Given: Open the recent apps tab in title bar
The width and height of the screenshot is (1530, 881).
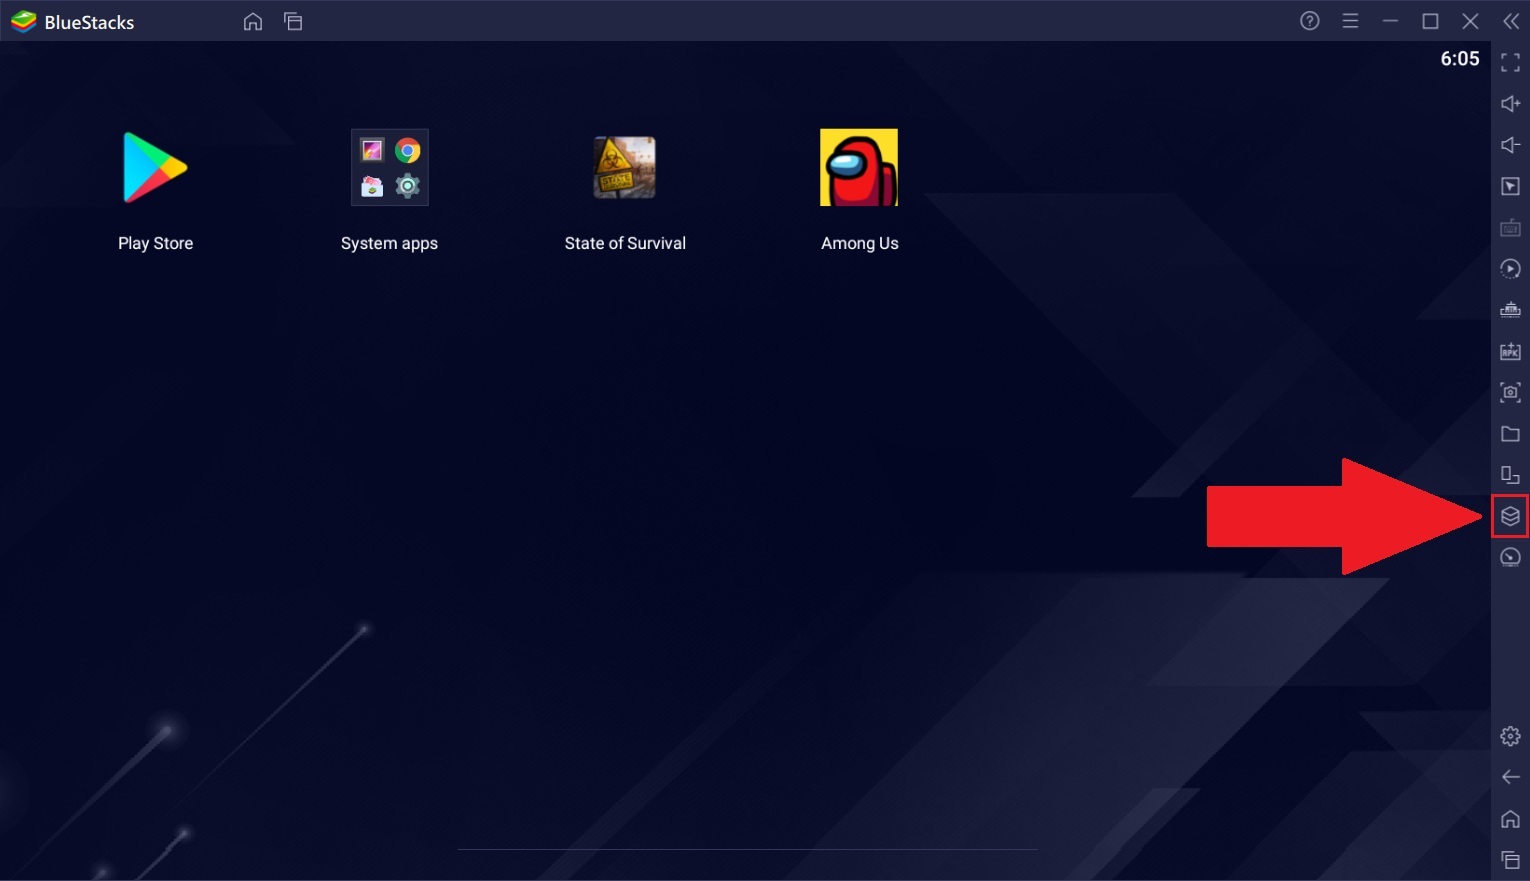Looking at the screenshot, I should 293,21.
